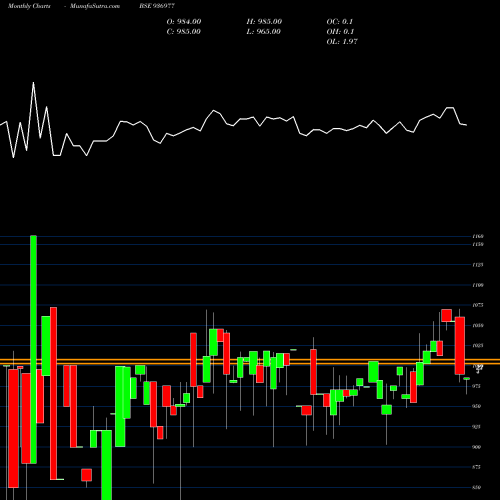The width and height of the screenshot is (500, 500).
Task: Click the high value "H: 985.00"
Action: pos(264,22)
